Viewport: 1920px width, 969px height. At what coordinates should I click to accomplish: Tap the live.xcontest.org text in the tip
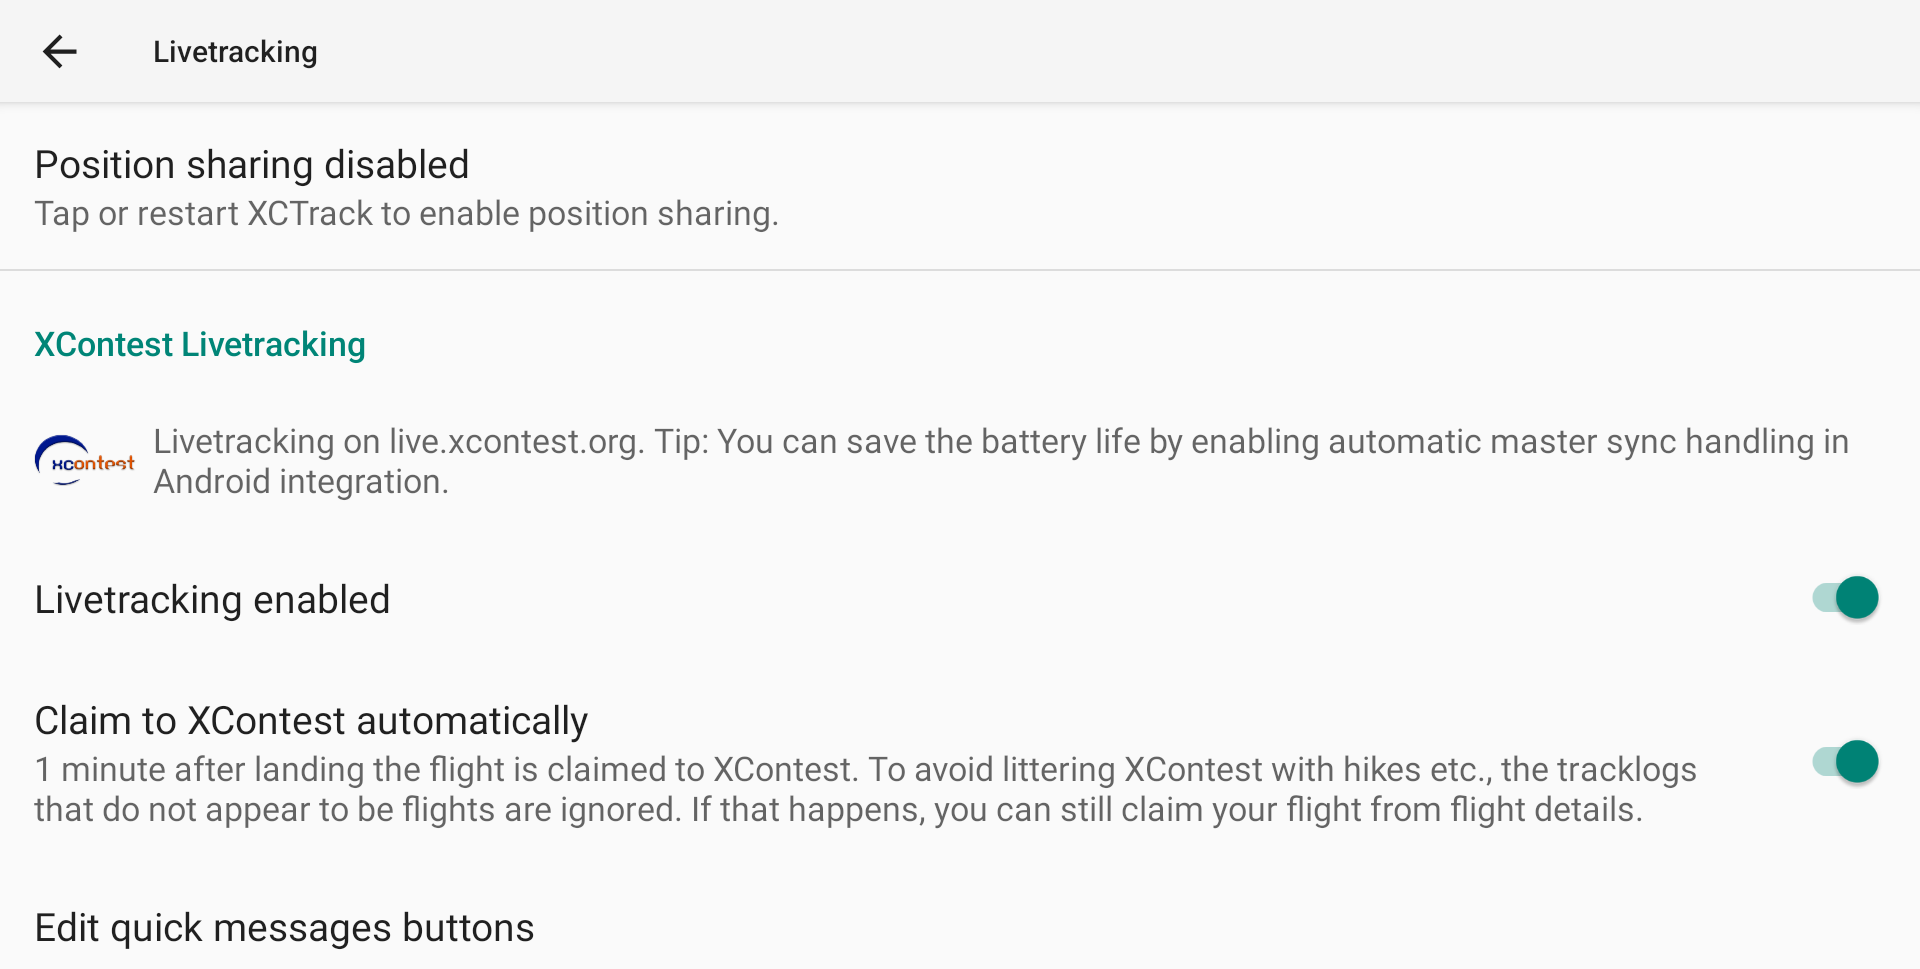tap(516, 442)
